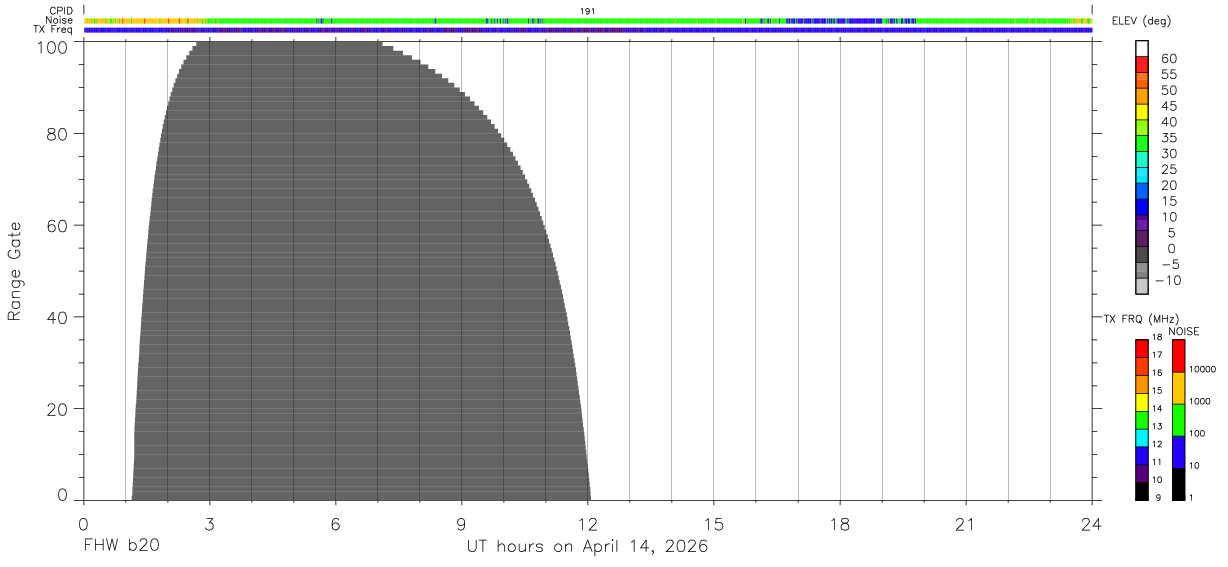Click the 'FHW b20' radar label
Viewport: 1228px width, 567px height.
120,547
